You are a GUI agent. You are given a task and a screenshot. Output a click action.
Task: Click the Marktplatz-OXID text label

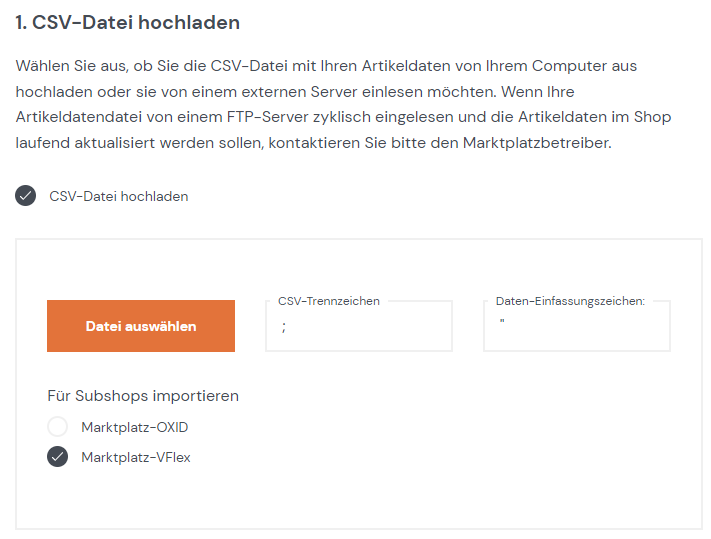tap(135, 427)
